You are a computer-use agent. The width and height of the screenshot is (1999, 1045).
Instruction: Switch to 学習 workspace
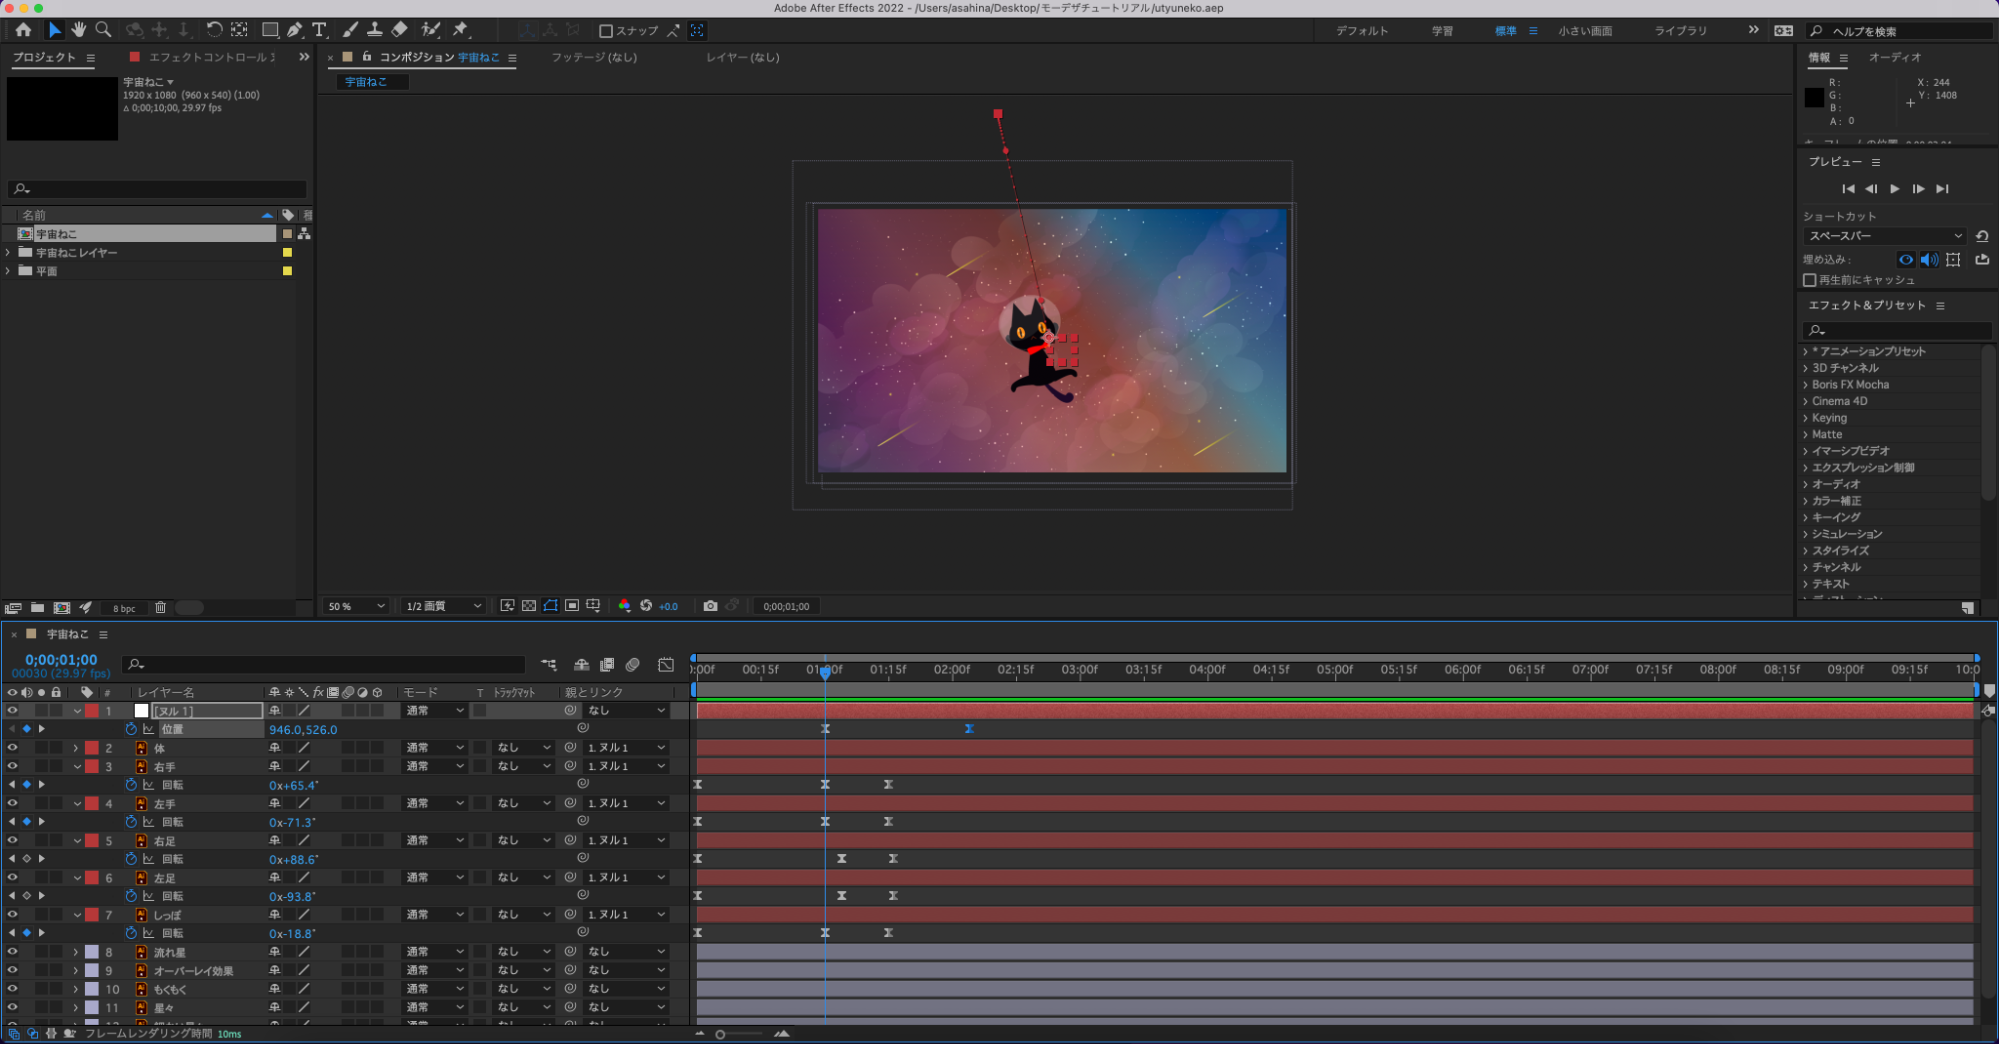tap(1441, 31)
